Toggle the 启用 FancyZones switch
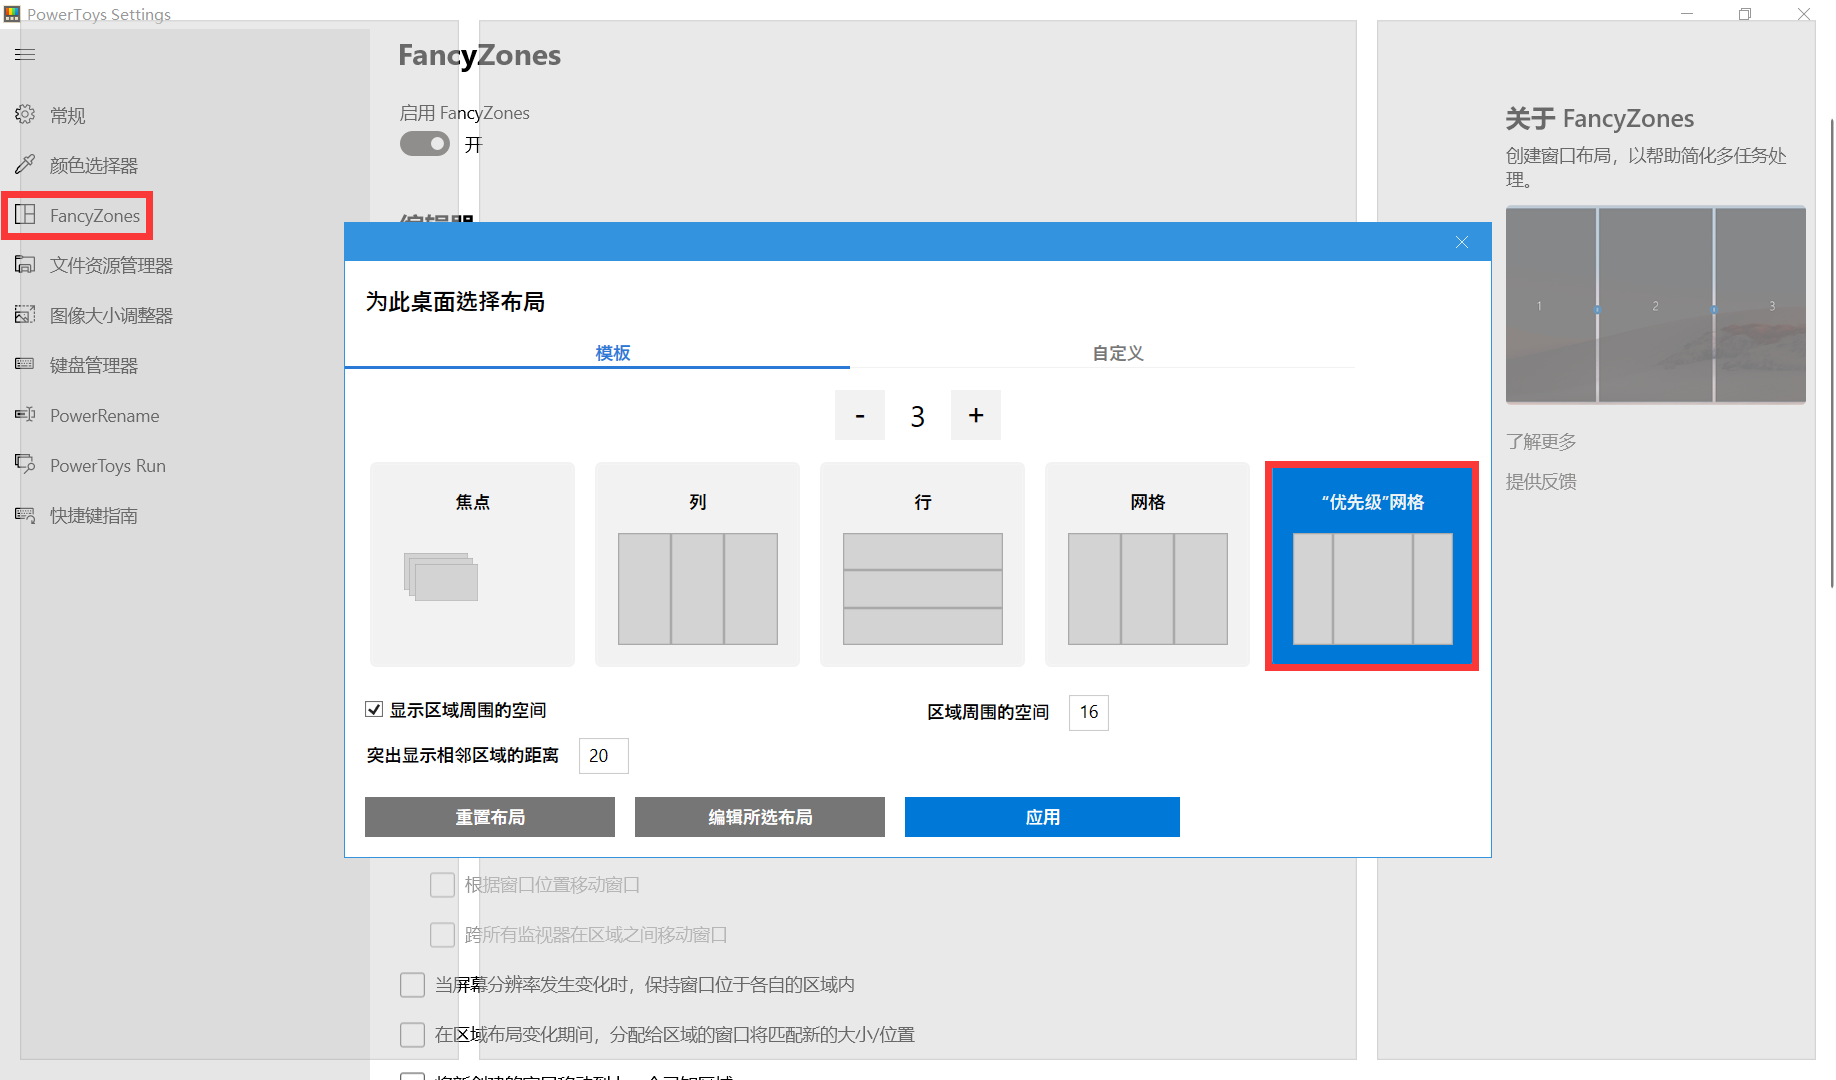 click(425, 144)
